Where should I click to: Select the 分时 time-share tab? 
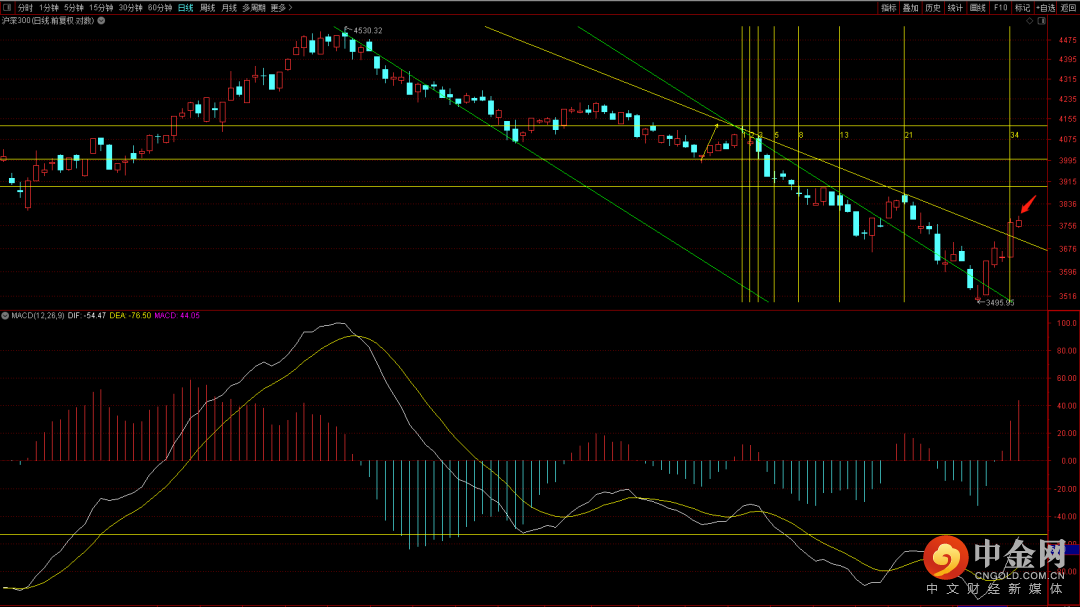point(26,7)
